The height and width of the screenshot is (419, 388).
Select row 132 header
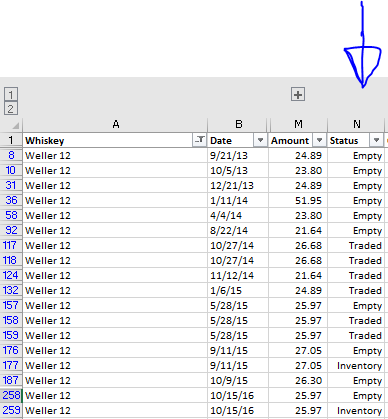[x=11, y=290]
